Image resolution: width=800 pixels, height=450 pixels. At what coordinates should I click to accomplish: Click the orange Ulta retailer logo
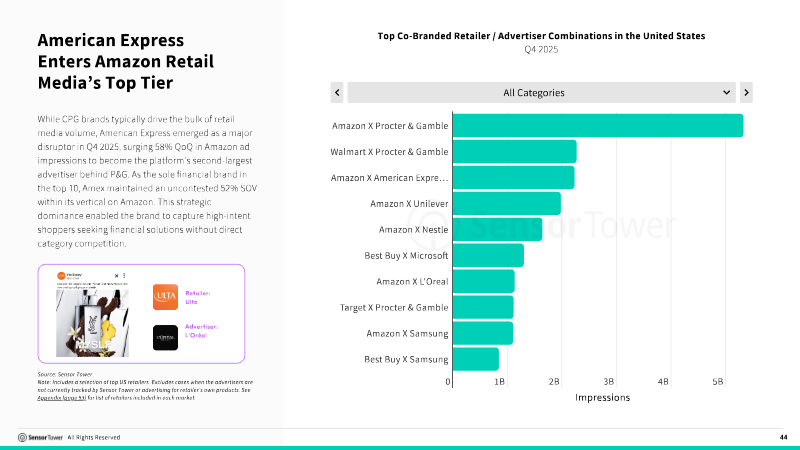tap(165, 297)
